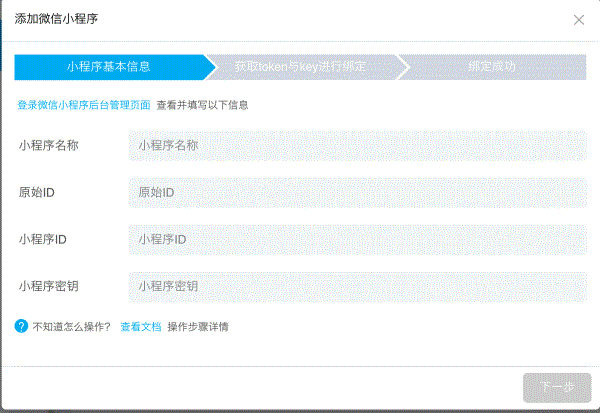This screenshot has height=413, width=600.
Task: Click the 添加微信小程序 dialog title
Action: (x=56, y=19)
